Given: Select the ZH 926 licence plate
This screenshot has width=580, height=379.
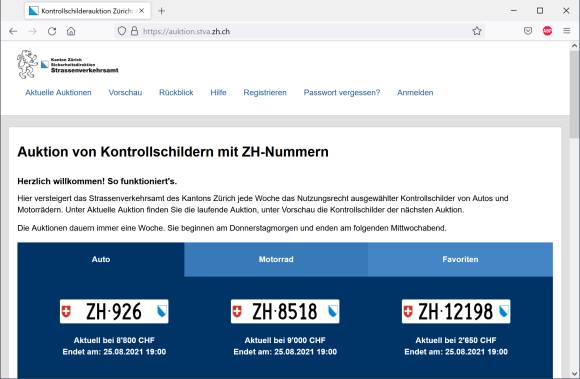Looking at the screenshot, I should (x=114, y=311).
